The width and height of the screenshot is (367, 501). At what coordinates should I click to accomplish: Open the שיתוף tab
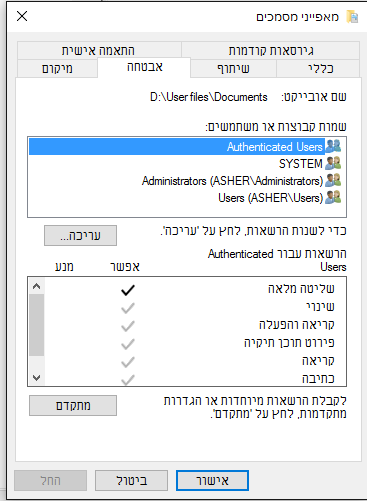pyautogui.click(x=233, y=68)
